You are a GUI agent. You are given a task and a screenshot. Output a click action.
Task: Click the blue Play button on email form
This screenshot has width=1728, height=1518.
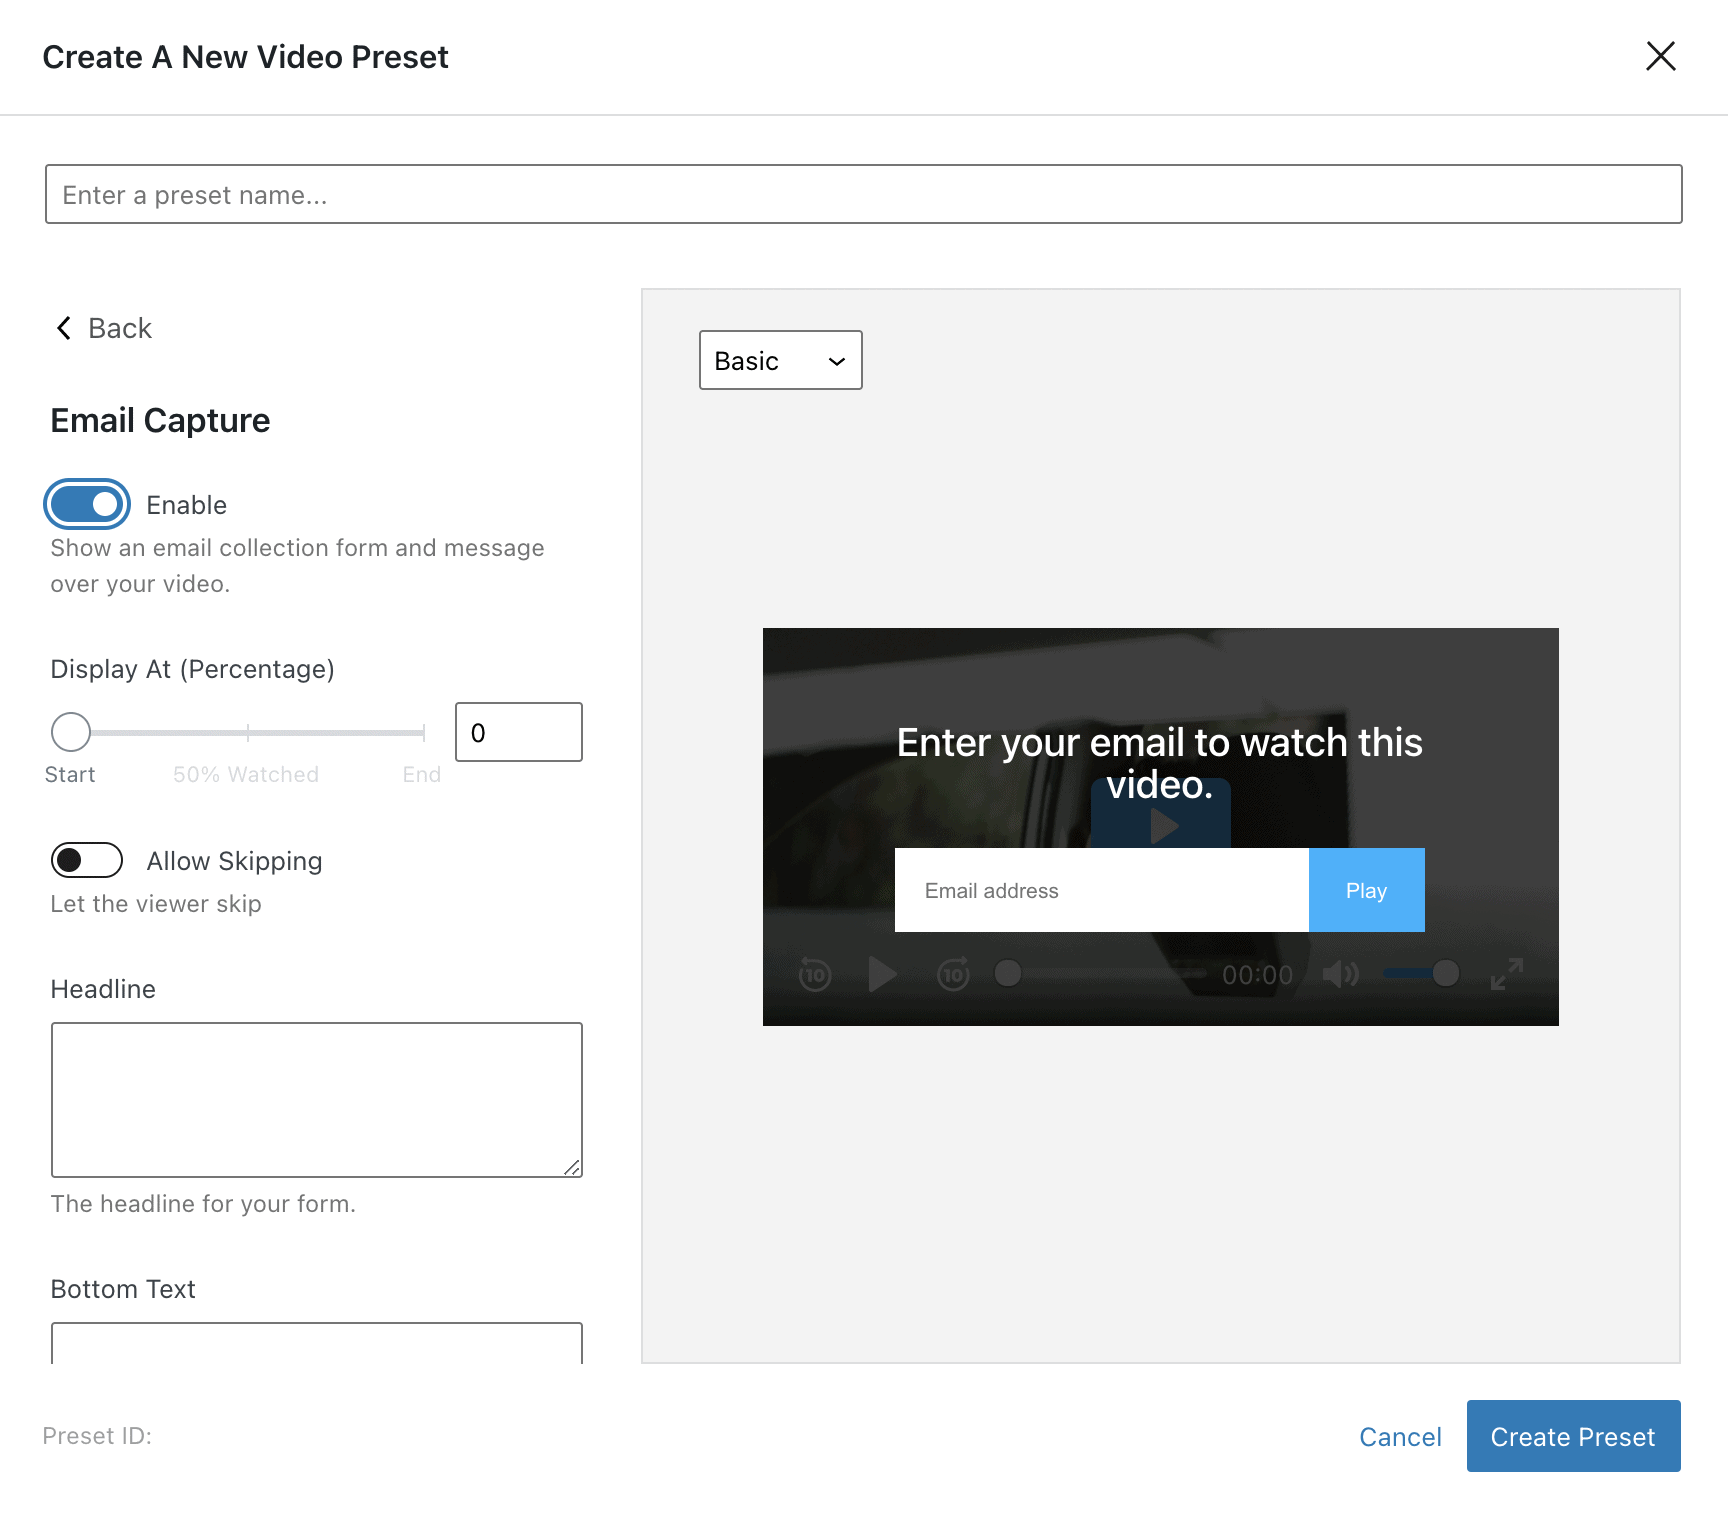click(1366, 890)
